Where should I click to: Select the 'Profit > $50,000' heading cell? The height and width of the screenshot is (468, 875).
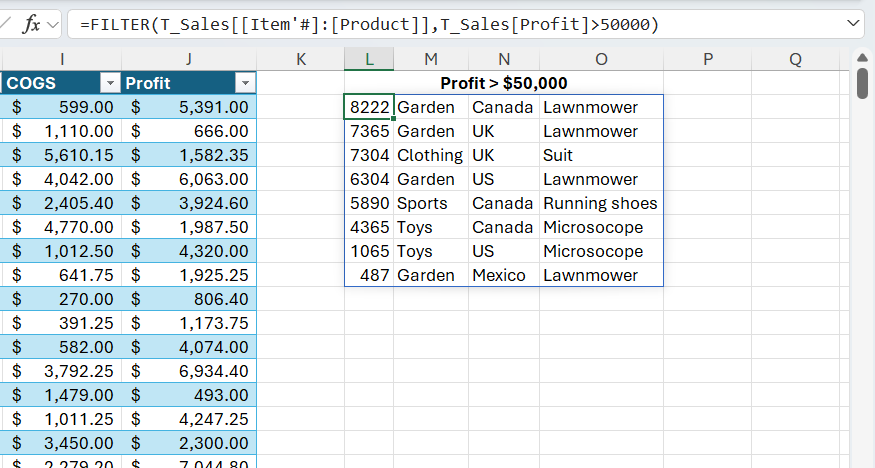tap(504, 83)
